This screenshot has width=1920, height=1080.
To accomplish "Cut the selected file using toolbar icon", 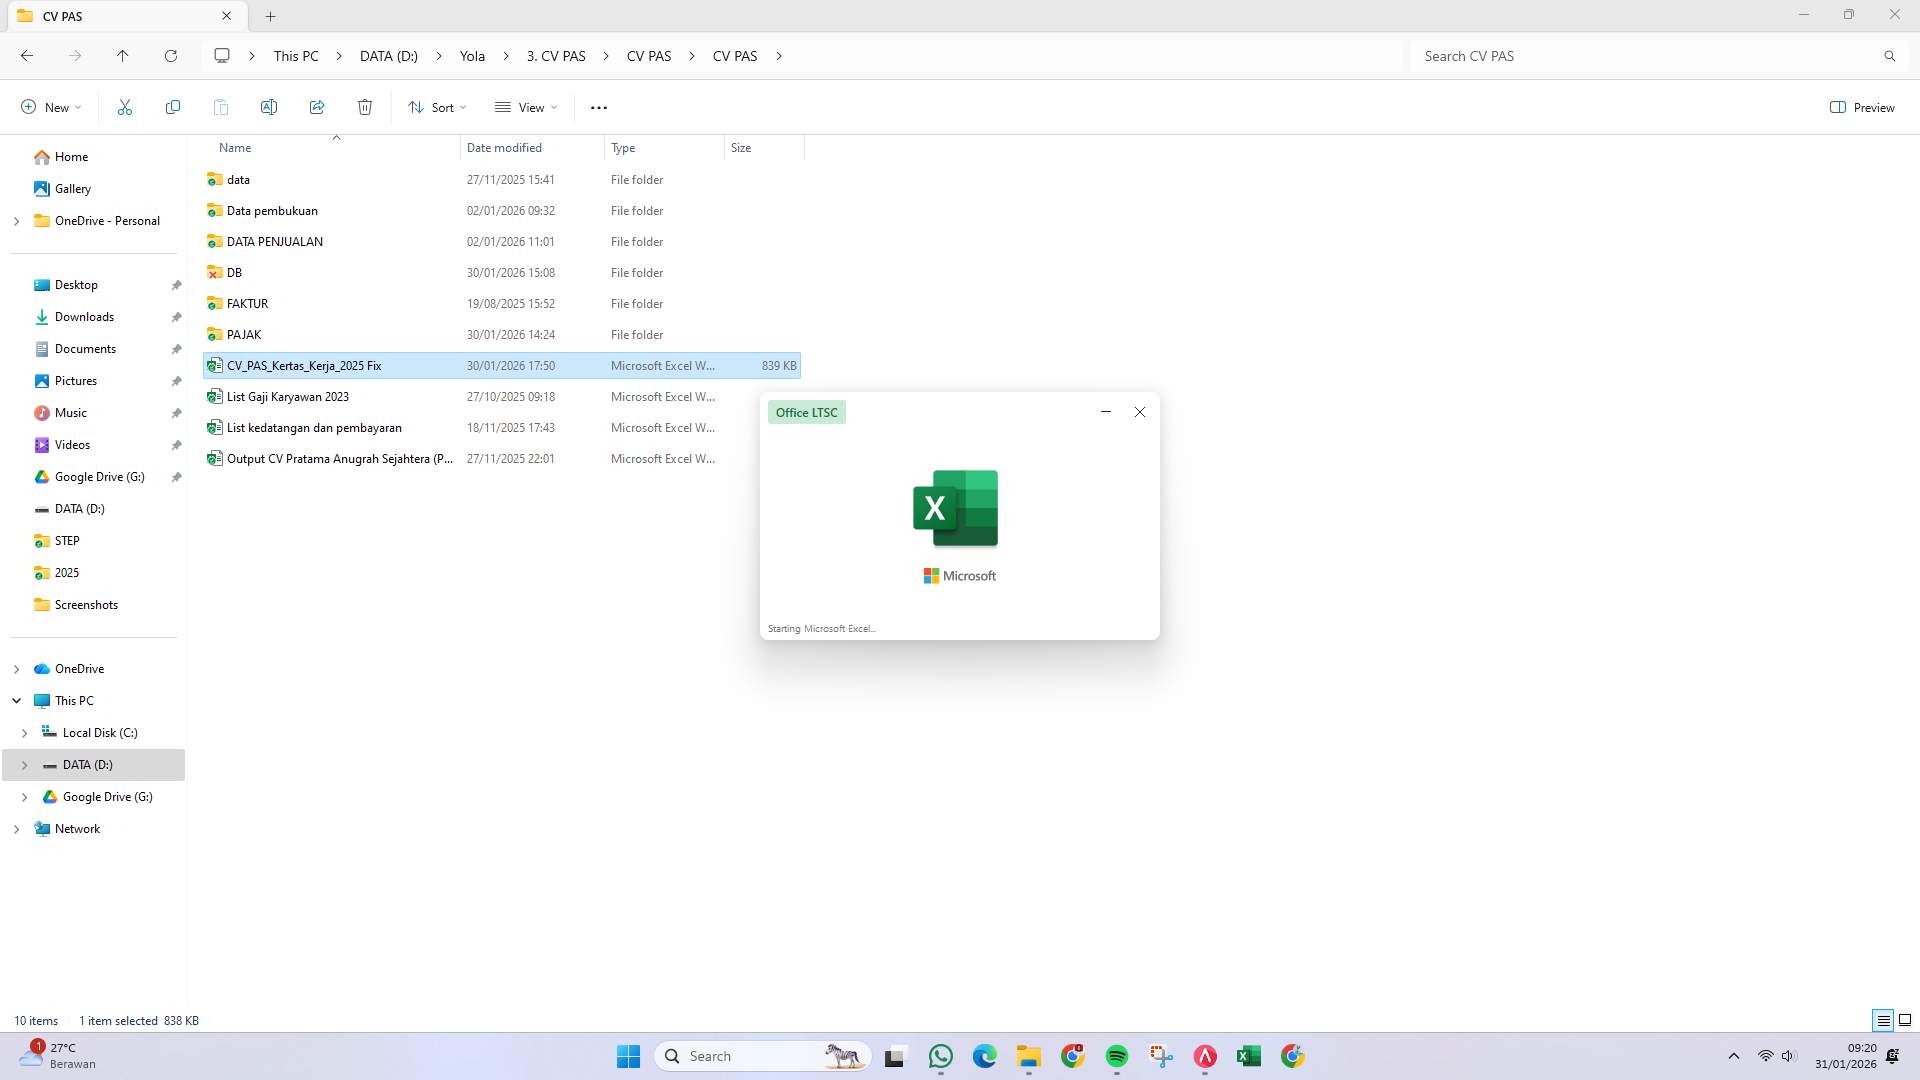I will (x=124, y=107).
